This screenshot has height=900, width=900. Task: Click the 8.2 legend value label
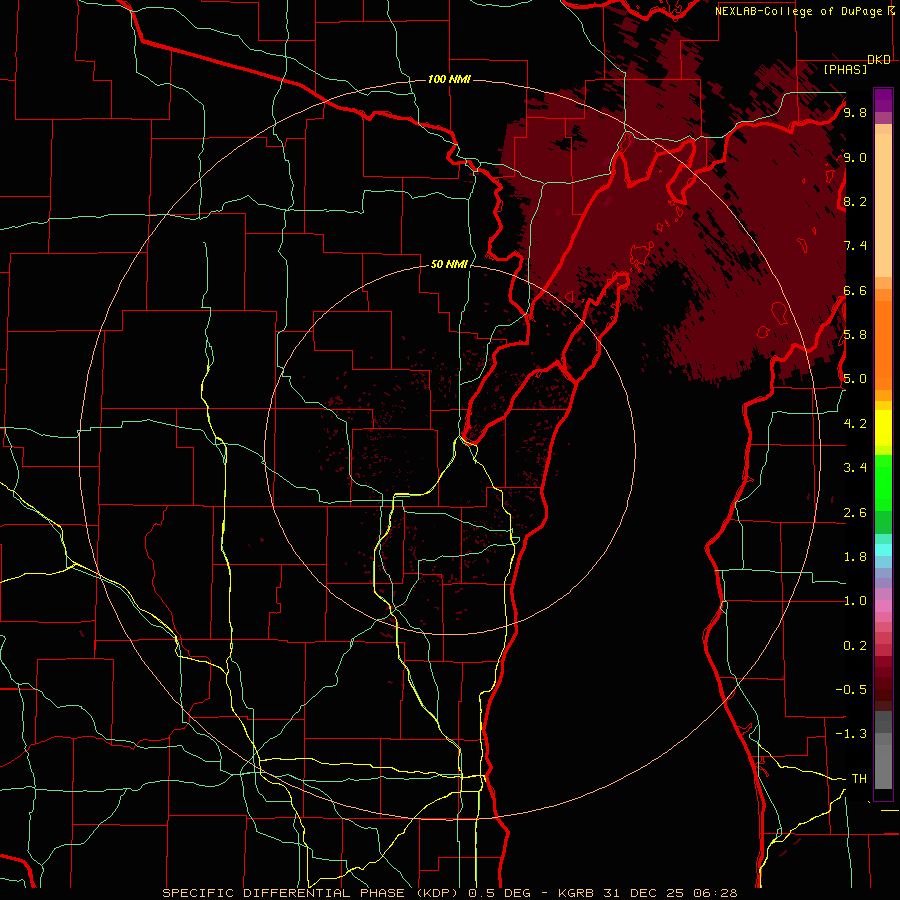tap(855, 201)
